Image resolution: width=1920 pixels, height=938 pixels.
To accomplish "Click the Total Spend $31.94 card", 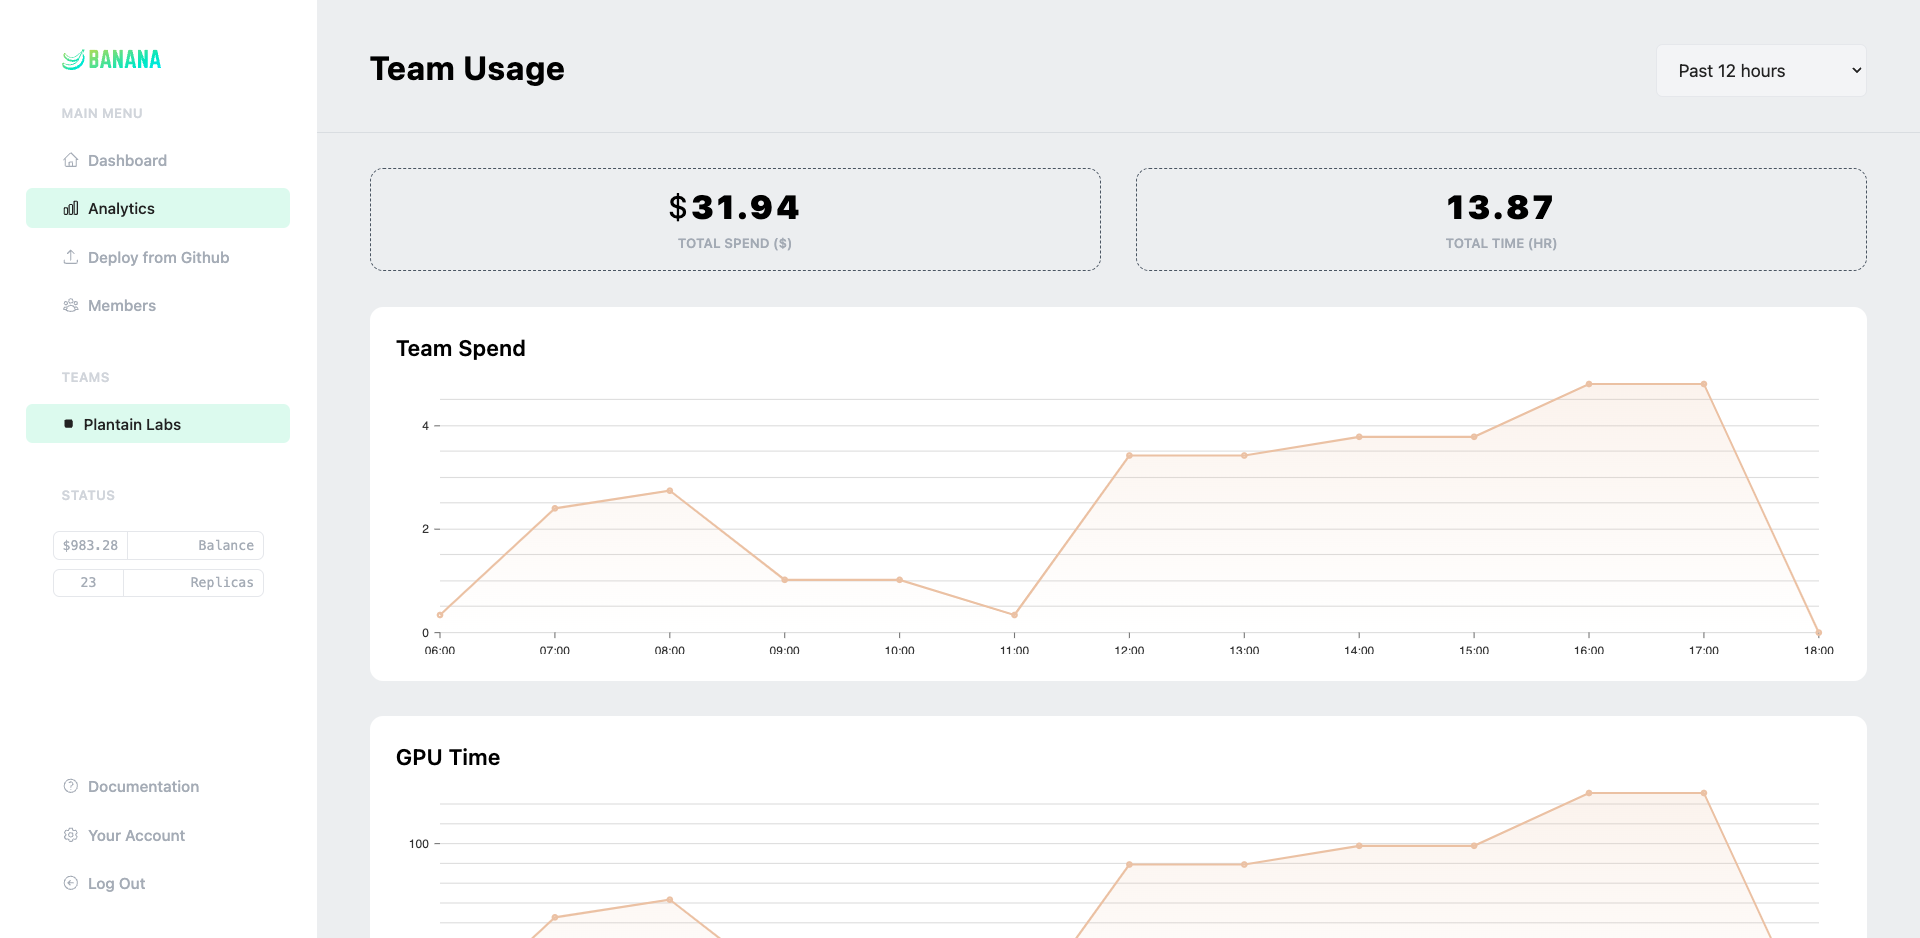I will click(x=735, y=219).
